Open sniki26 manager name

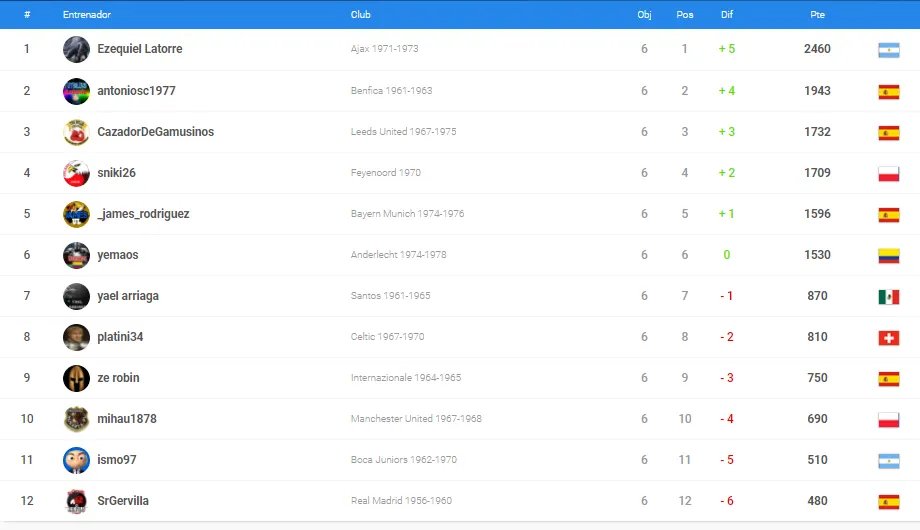pos(116,173)
